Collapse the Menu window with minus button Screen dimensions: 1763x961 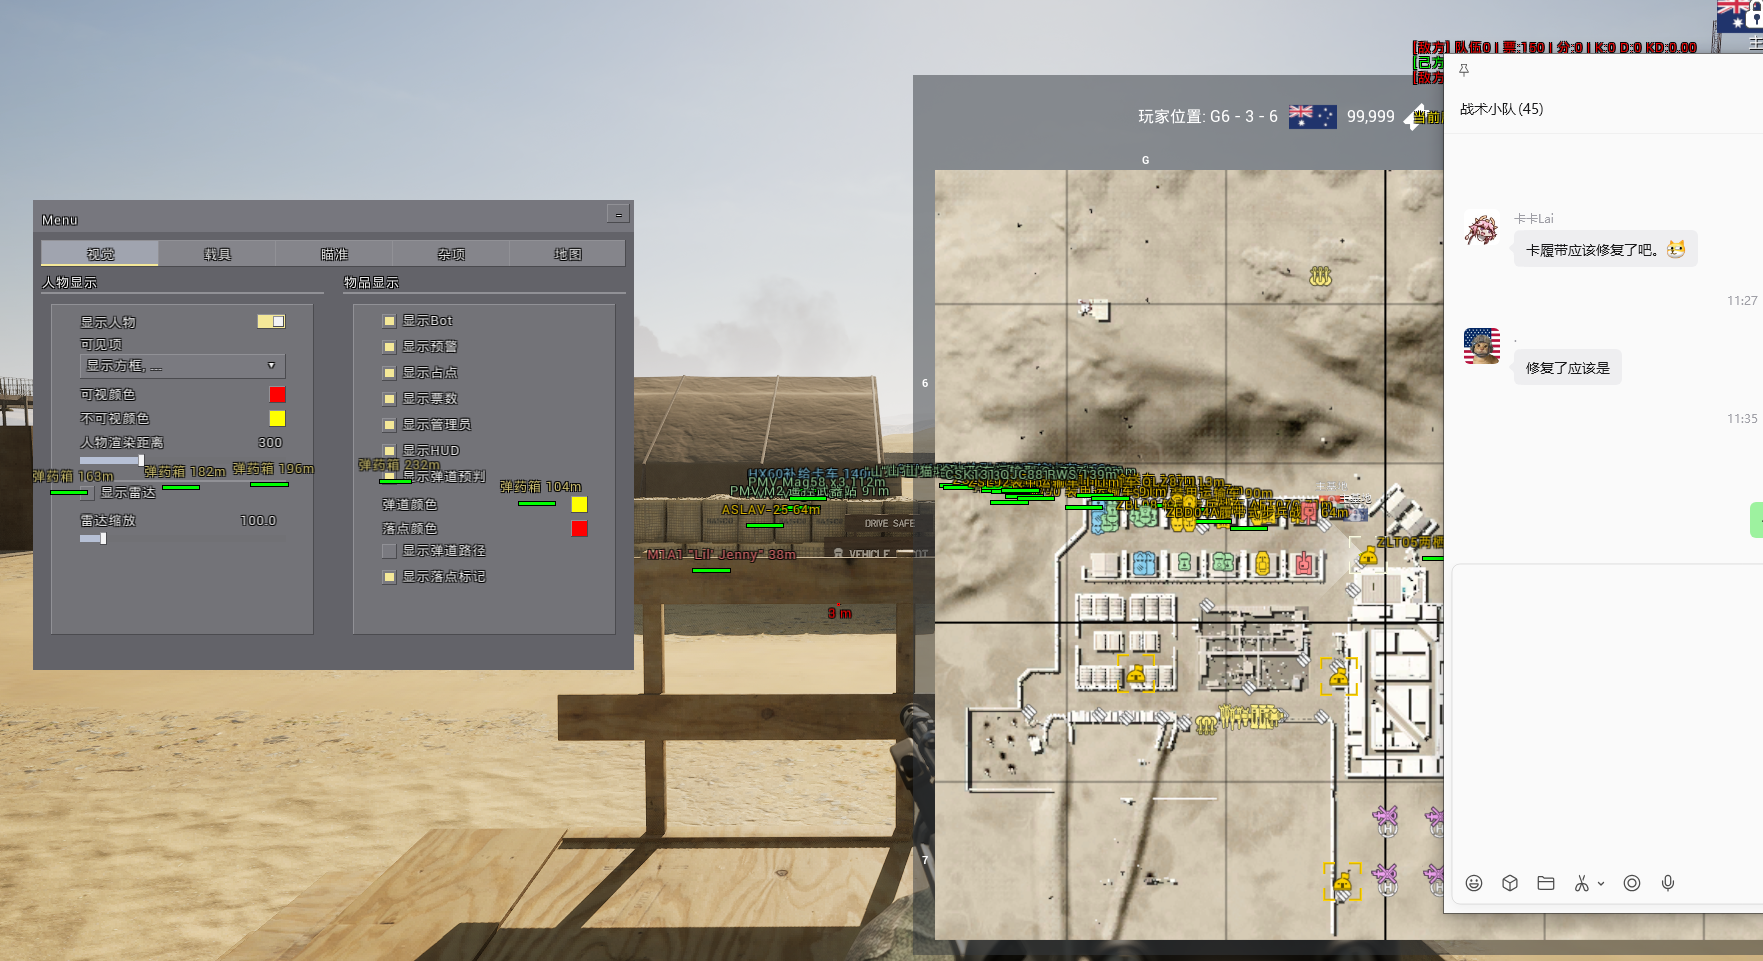click(618, 214)
